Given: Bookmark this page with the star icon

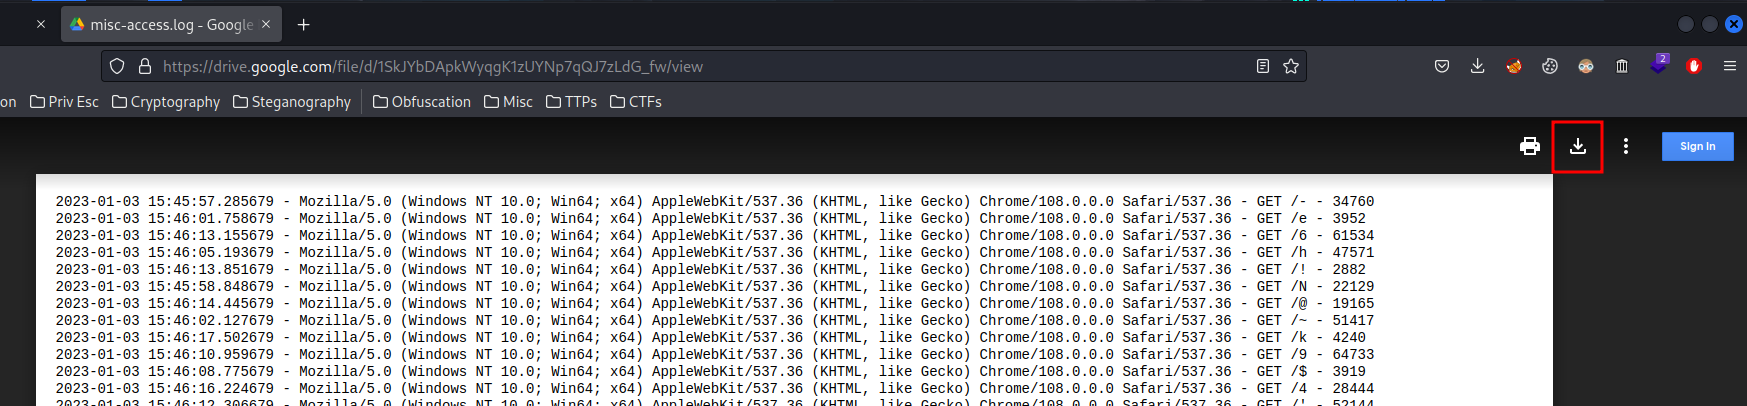Looking at the screenshot, I should coord(1291,66).
